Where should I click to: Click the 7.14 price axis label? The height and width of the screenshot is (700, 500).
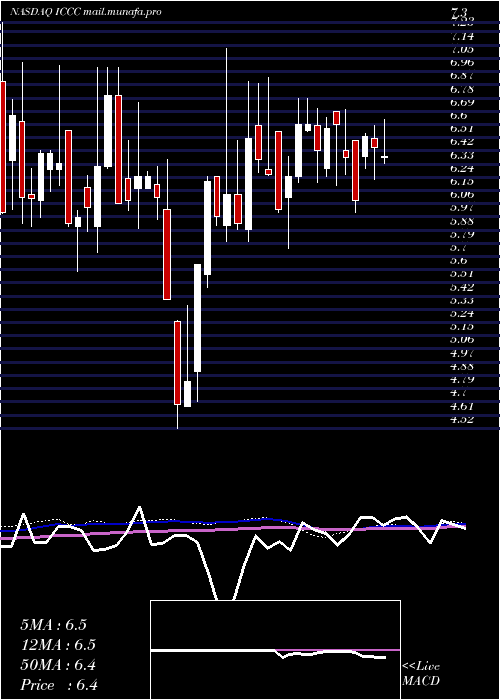point(462,36)
